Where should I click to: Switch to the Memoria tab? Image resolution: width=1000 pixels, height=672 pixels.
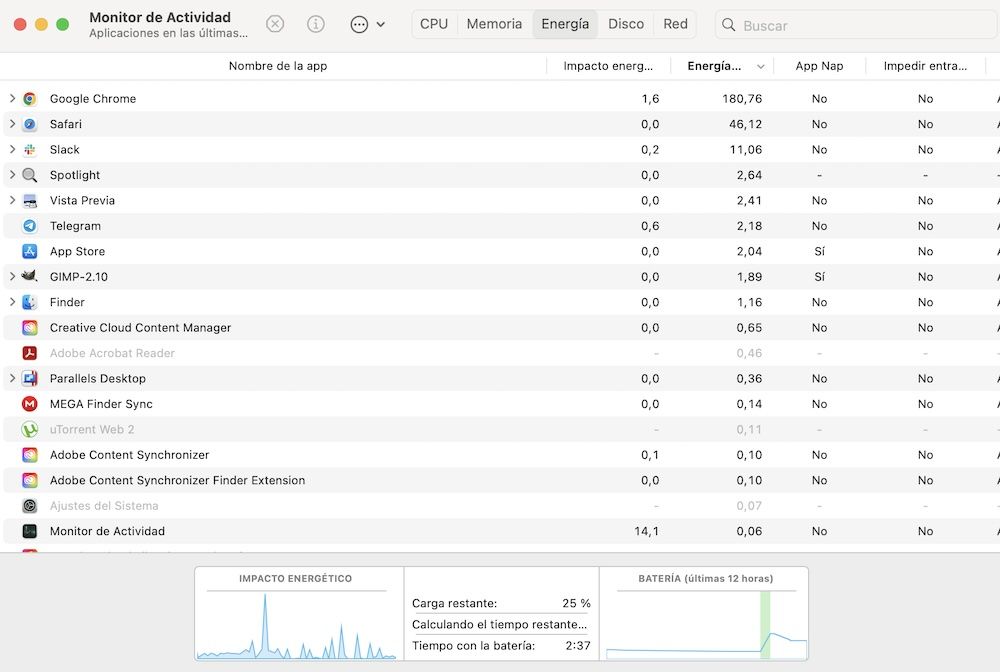pos(493,24)
